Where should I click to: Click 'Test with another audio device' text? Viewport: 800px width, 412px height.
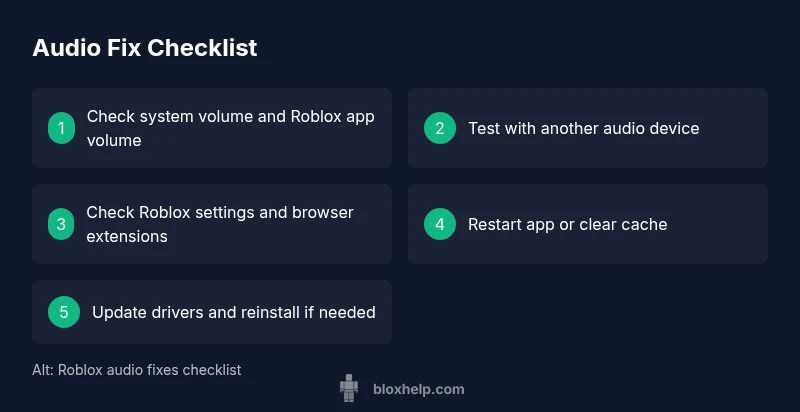583,128
